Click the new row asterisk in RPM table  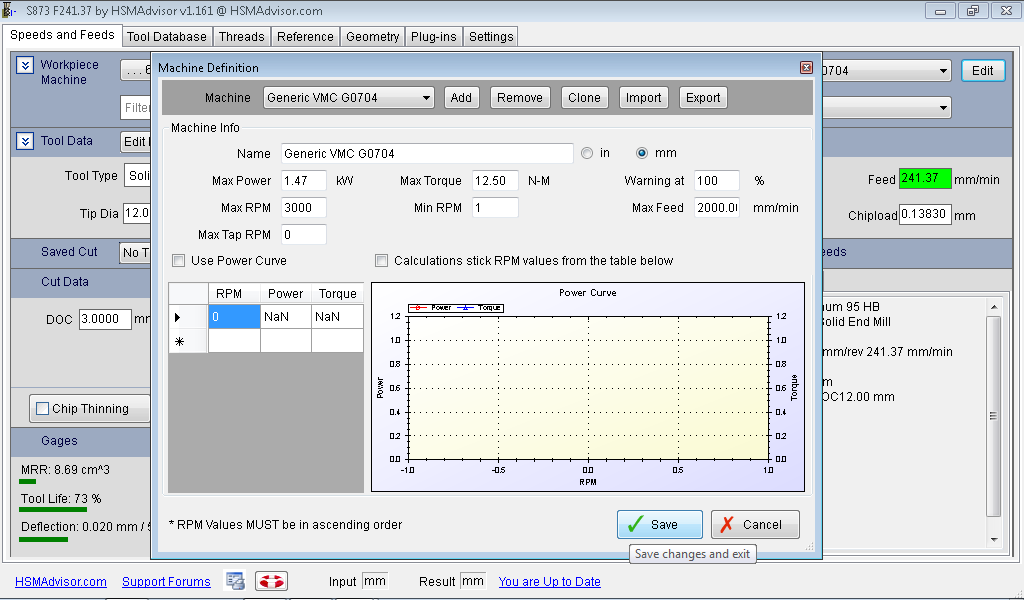pyautogui.click(x=178, y=342)
